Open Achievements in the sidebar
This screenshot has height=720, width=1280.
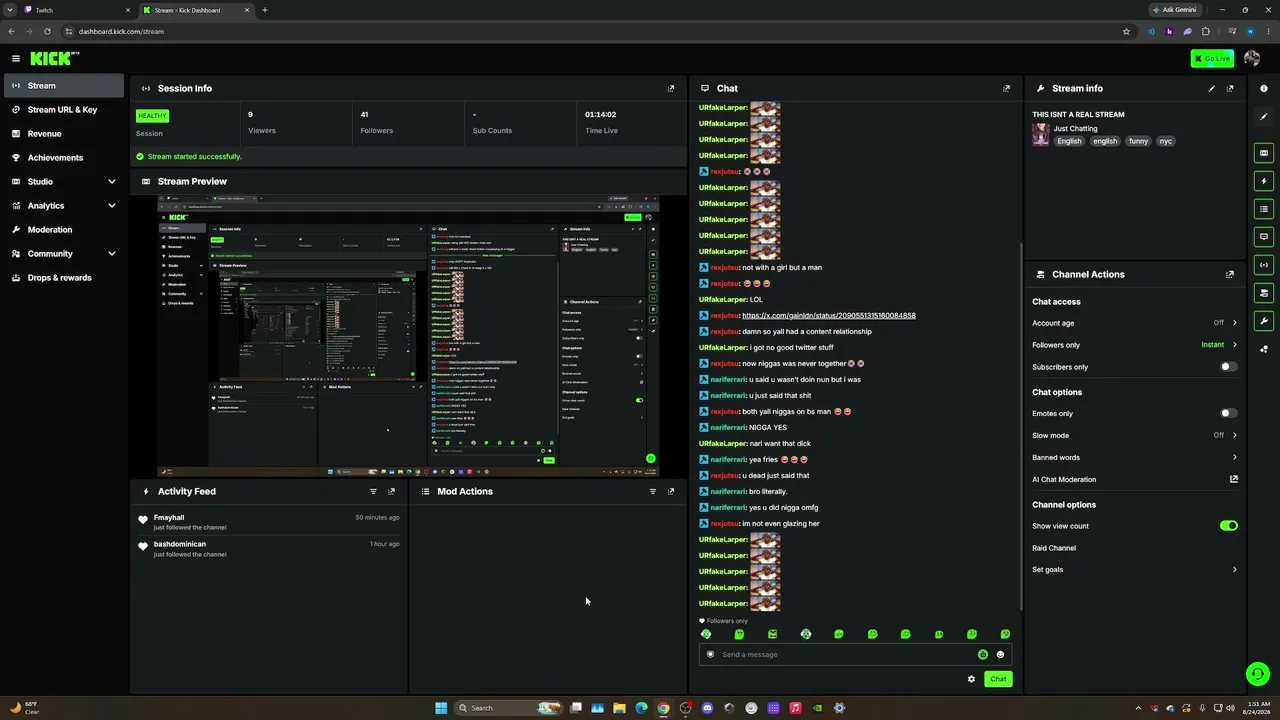(x=64, y=158)
